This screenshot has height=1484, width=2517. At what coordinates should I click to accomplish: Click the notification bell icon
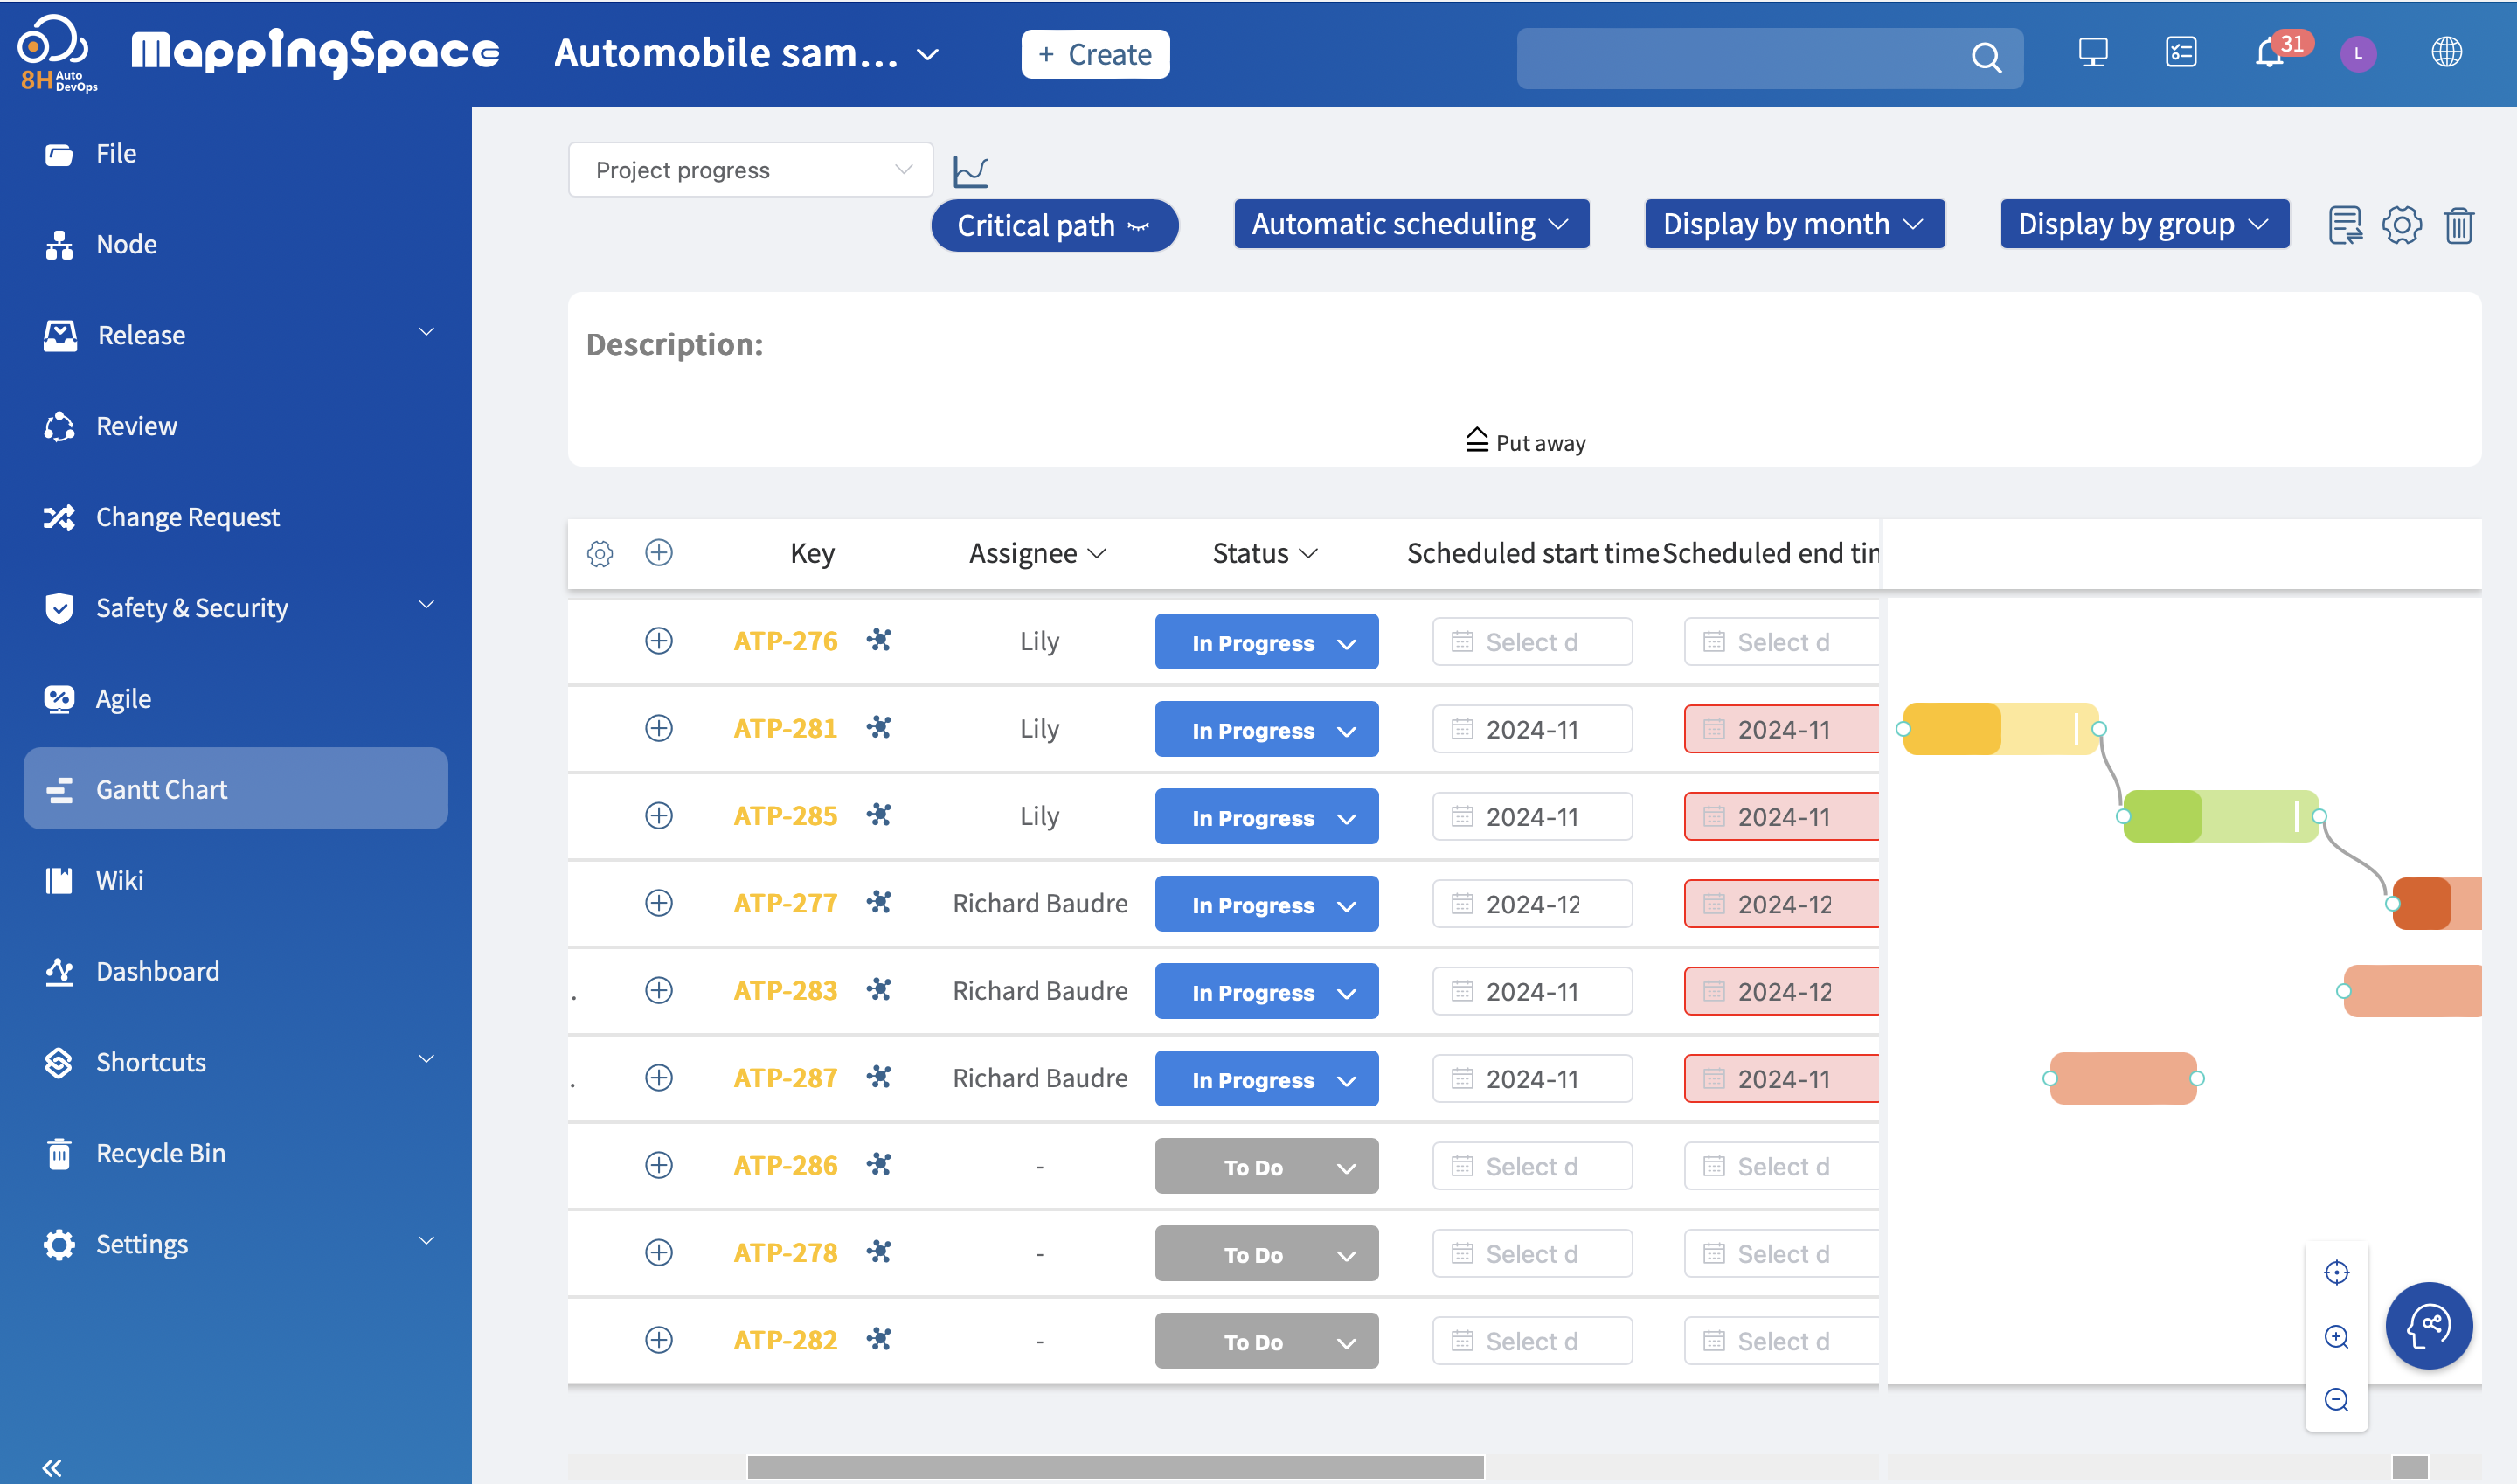[x=2268, y=54]
